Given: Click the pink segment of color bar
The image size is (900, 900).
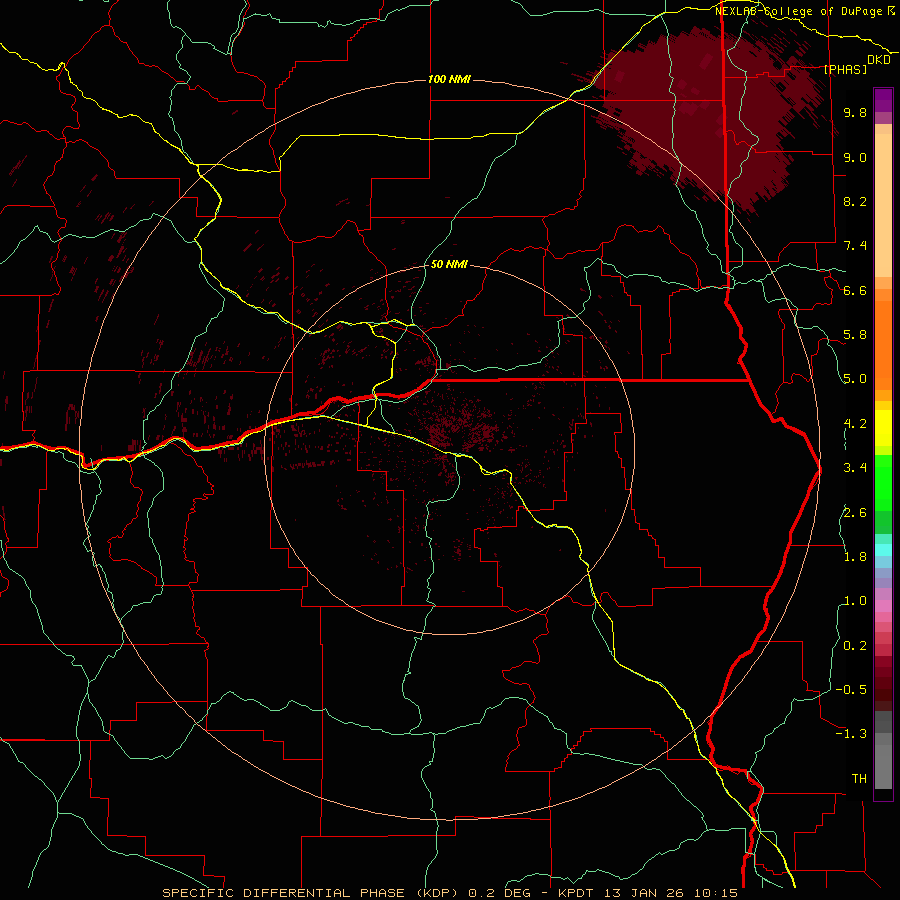Looking at the screenshot, I should coord(883,606).
